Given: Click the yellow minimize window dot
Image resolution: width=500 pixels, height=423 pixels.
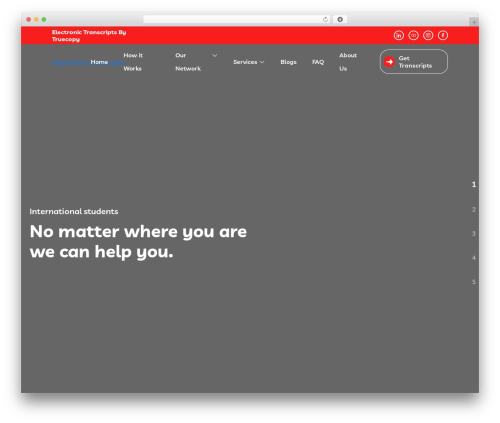Looking at the screenshot, I should point(36,19).
